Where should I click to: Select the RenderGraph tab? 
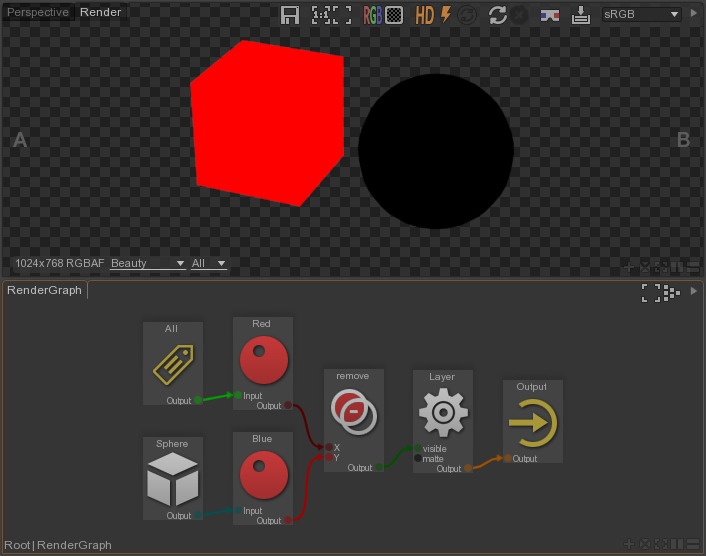click(x=44, y=290)
